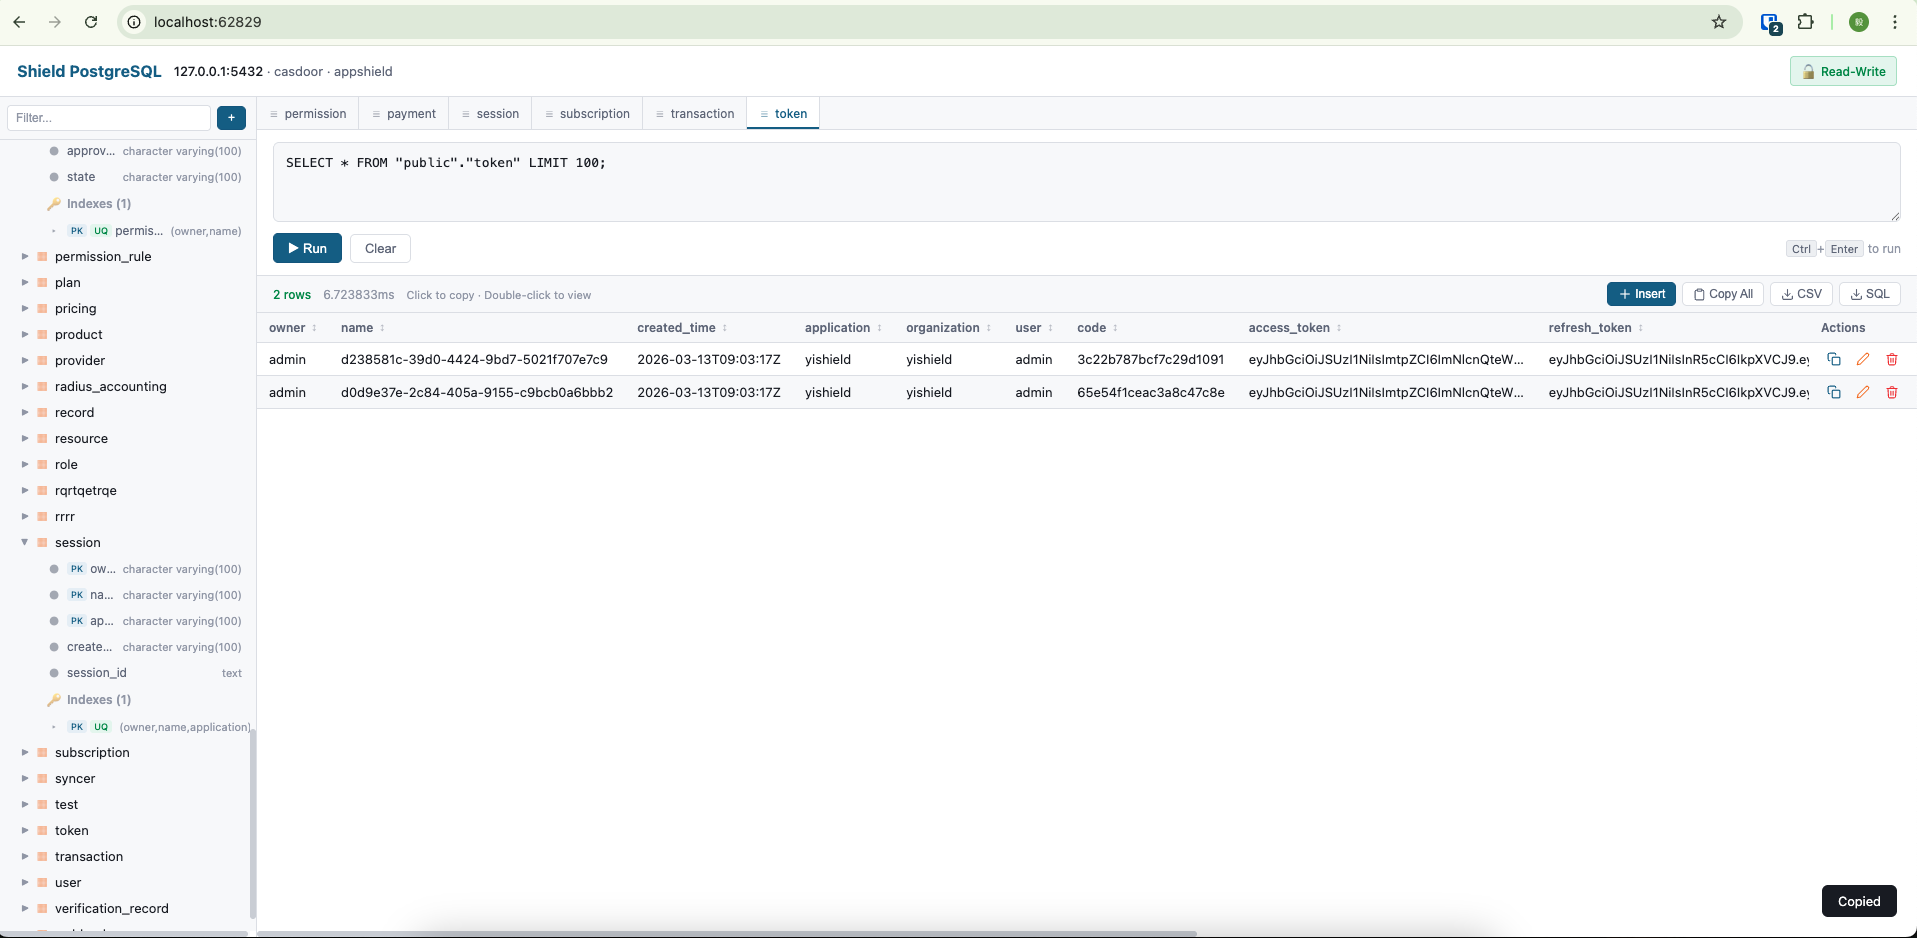
Task: Focus the table filter field
Action: [x=109, y=118]
